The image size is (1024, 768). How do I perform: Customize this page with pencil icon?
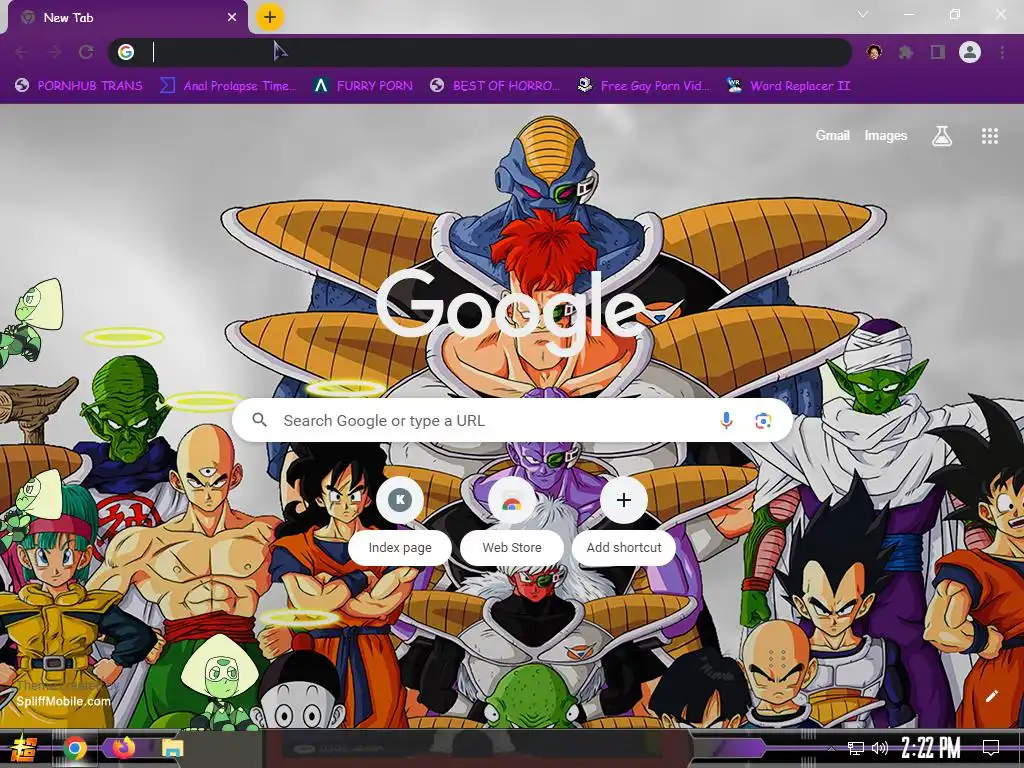992,696
